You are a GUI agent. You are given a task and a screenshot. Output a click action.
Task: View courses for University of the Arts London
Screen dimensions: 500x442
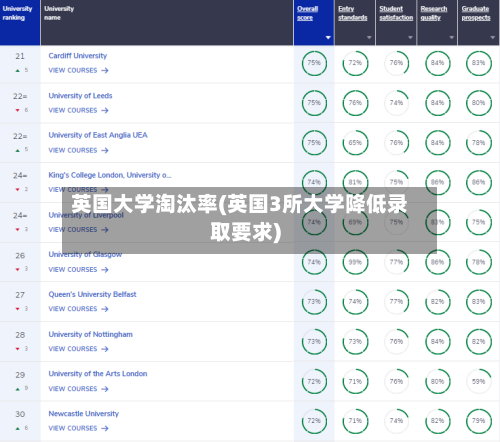[78, 389]
